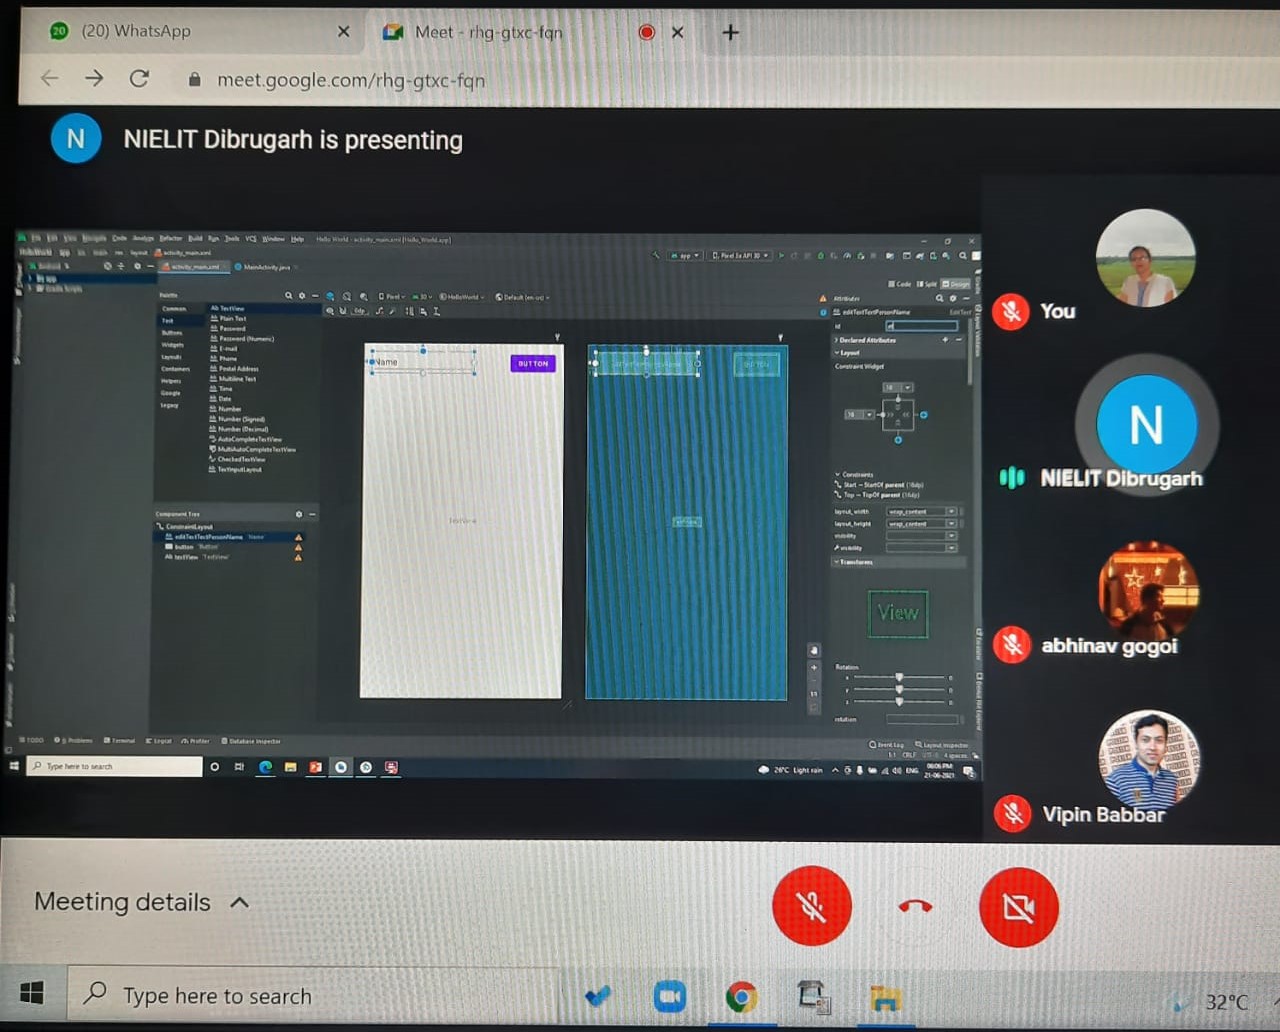Select Vipin Babbar's participant thumbnail
This screenshot has width=1280, height=1032.
(x=1147, y=760)
